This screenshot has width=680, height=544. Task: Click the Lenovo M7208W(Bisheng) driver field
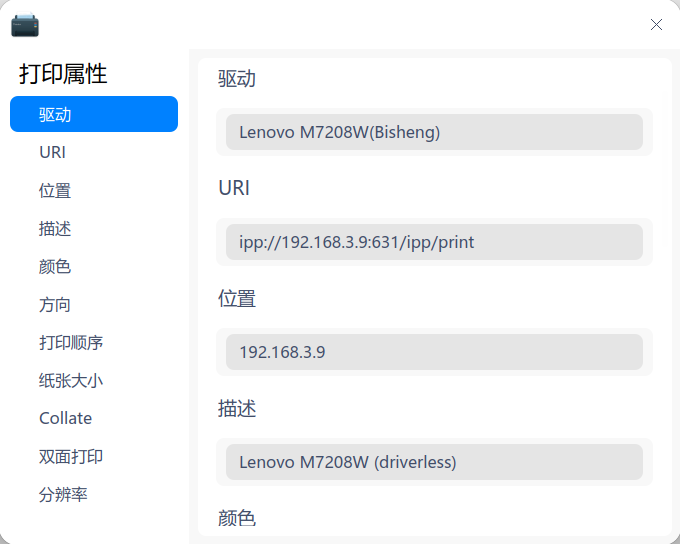tap(434, 132)
